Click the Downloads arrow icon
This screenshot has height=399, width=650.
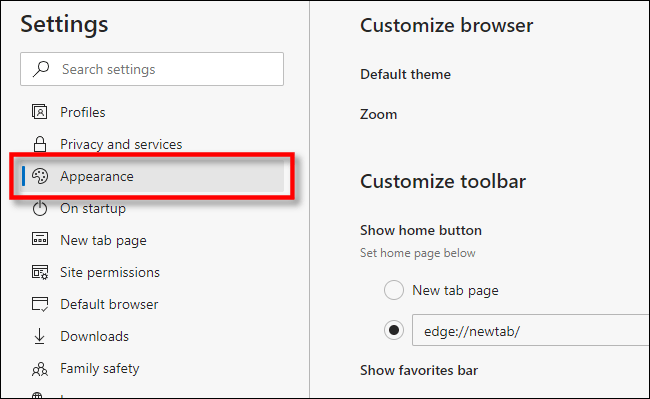(39, 336)
